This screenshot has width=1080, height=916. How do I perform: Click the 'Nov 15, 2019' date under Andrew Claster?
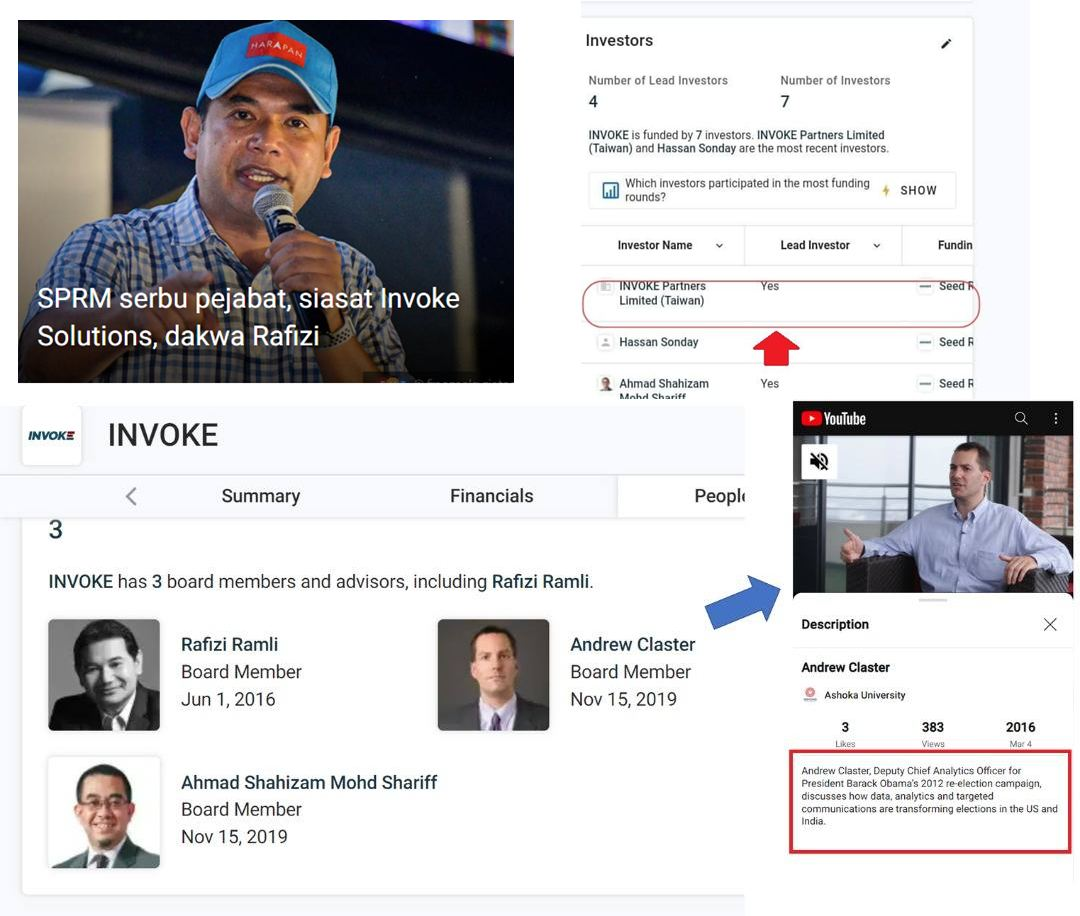coord(623,700)
